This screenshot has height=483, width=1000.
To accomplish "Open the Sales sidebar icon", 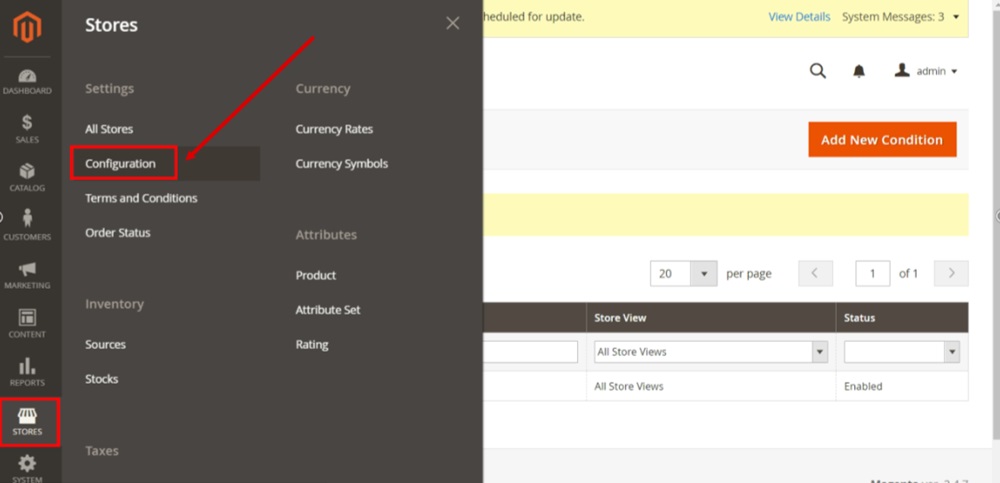I will 27,129.
